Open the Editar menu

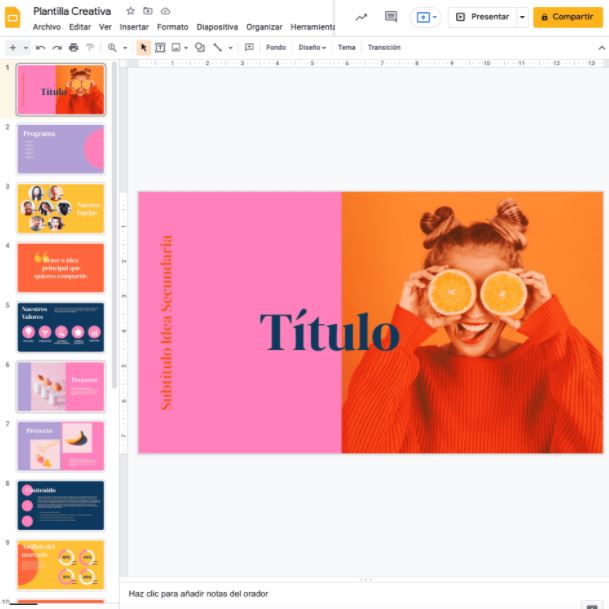[80, 27]
